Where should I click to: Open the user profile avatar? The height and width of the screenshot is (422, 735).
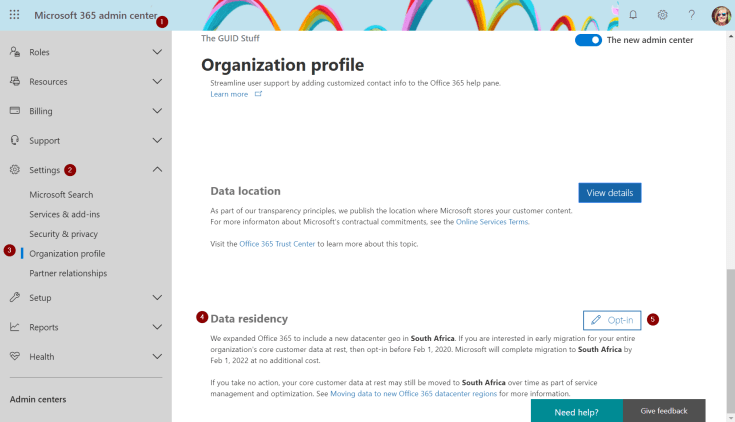click(720, 15)
